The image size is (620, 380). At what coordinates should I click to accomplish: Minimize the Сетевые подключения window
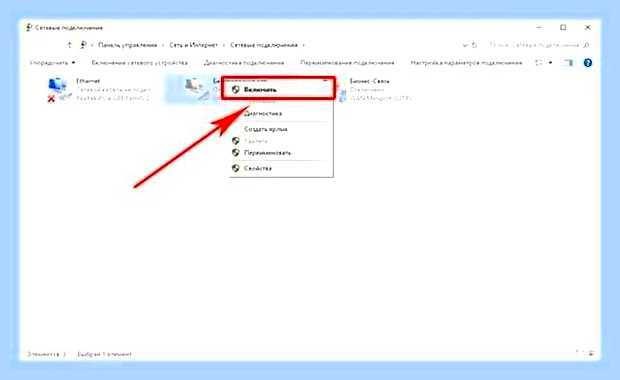[x=539, y=27]
